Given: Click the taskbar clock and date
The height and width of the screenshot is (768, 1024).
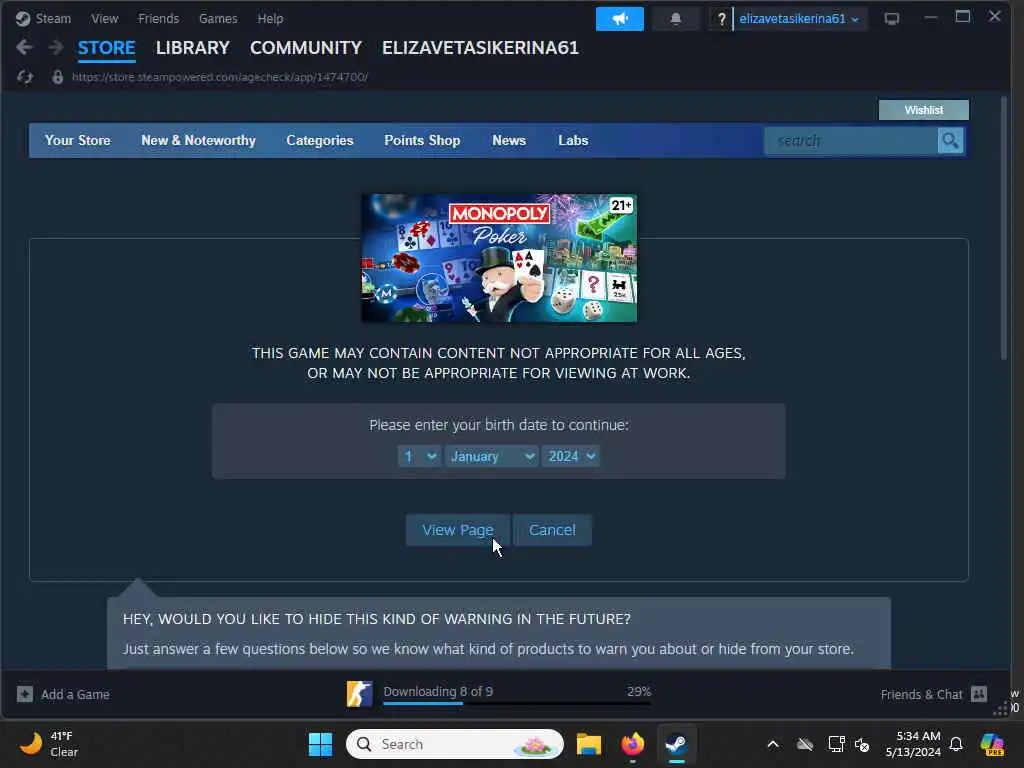Looking at the screenshot, I should point(913,744).
